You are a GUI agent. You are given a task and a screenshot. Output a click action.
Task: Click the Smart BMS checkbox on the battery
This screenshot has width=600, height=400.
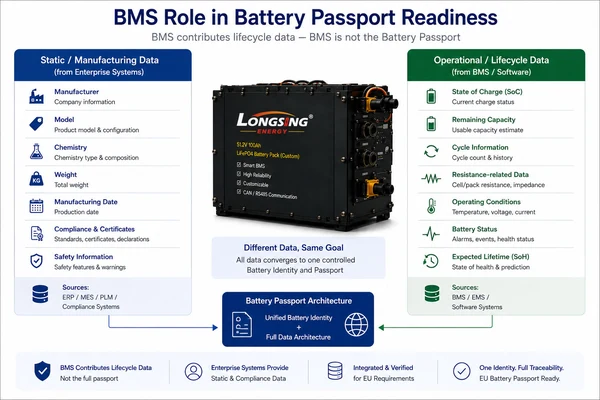coord(239,165)
